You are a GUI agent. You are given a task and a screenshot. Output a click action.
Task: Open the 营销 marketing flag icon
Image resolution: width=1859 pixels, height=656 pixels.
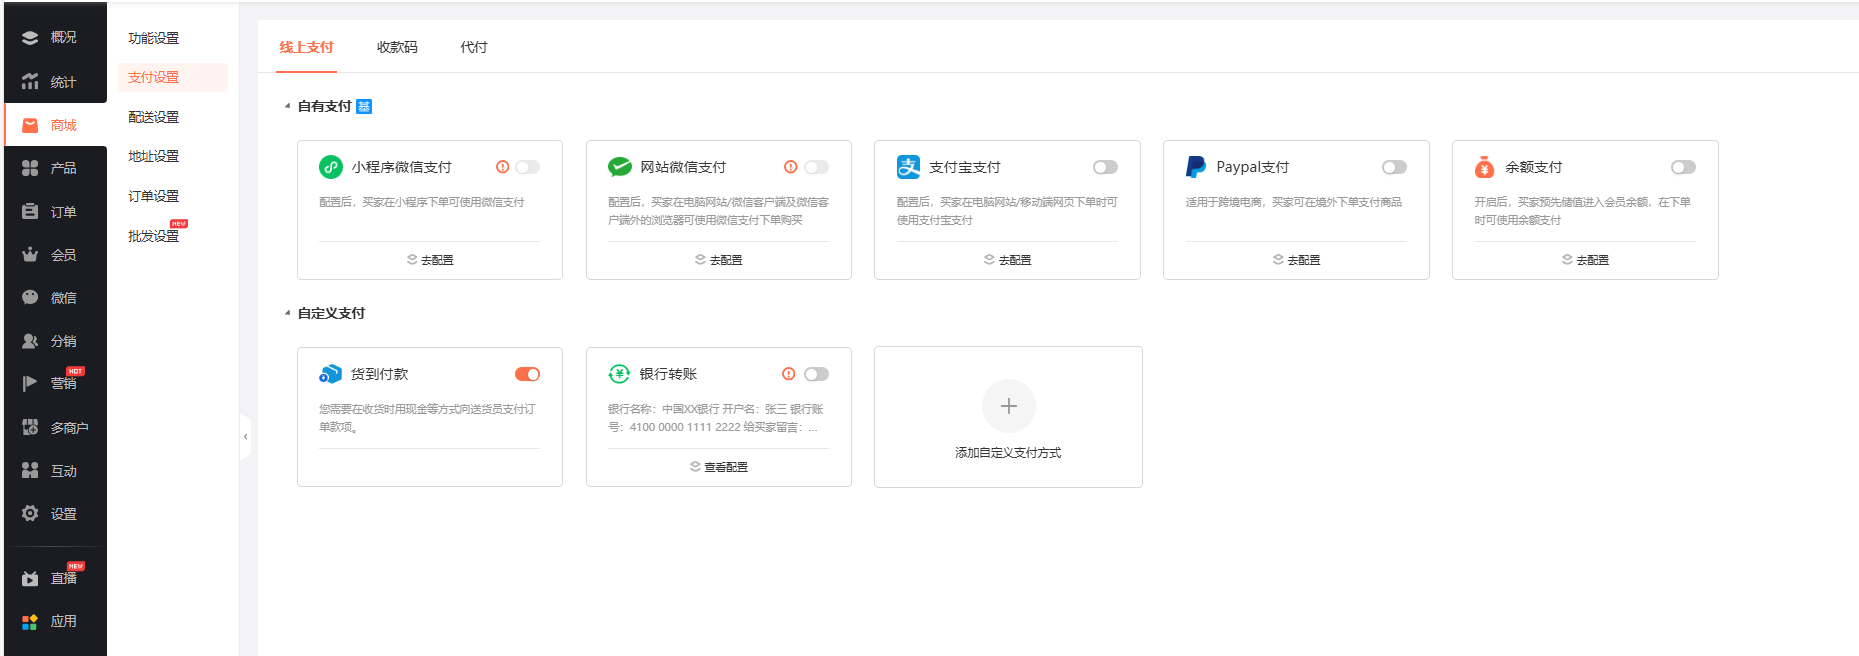point(30,384)
